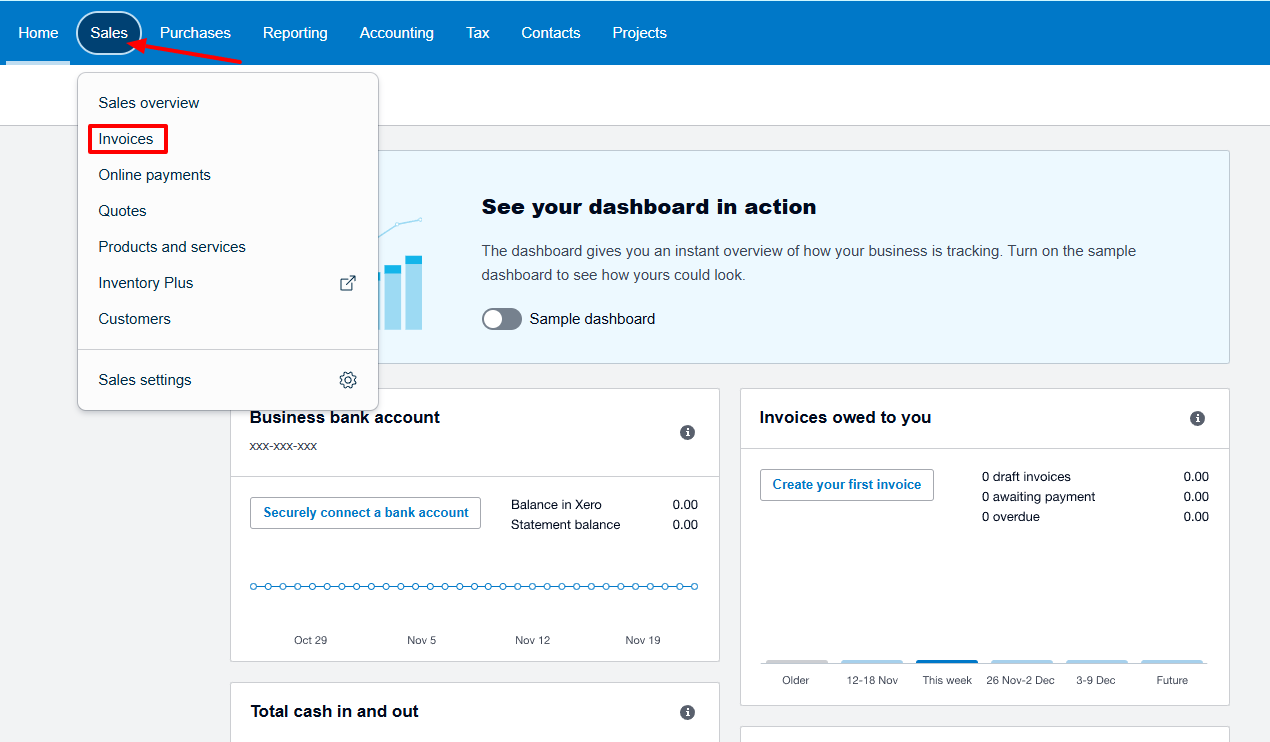Choose Online payments from the menu
Screen dimensions: 1270x742
click(x=154, y=174)
